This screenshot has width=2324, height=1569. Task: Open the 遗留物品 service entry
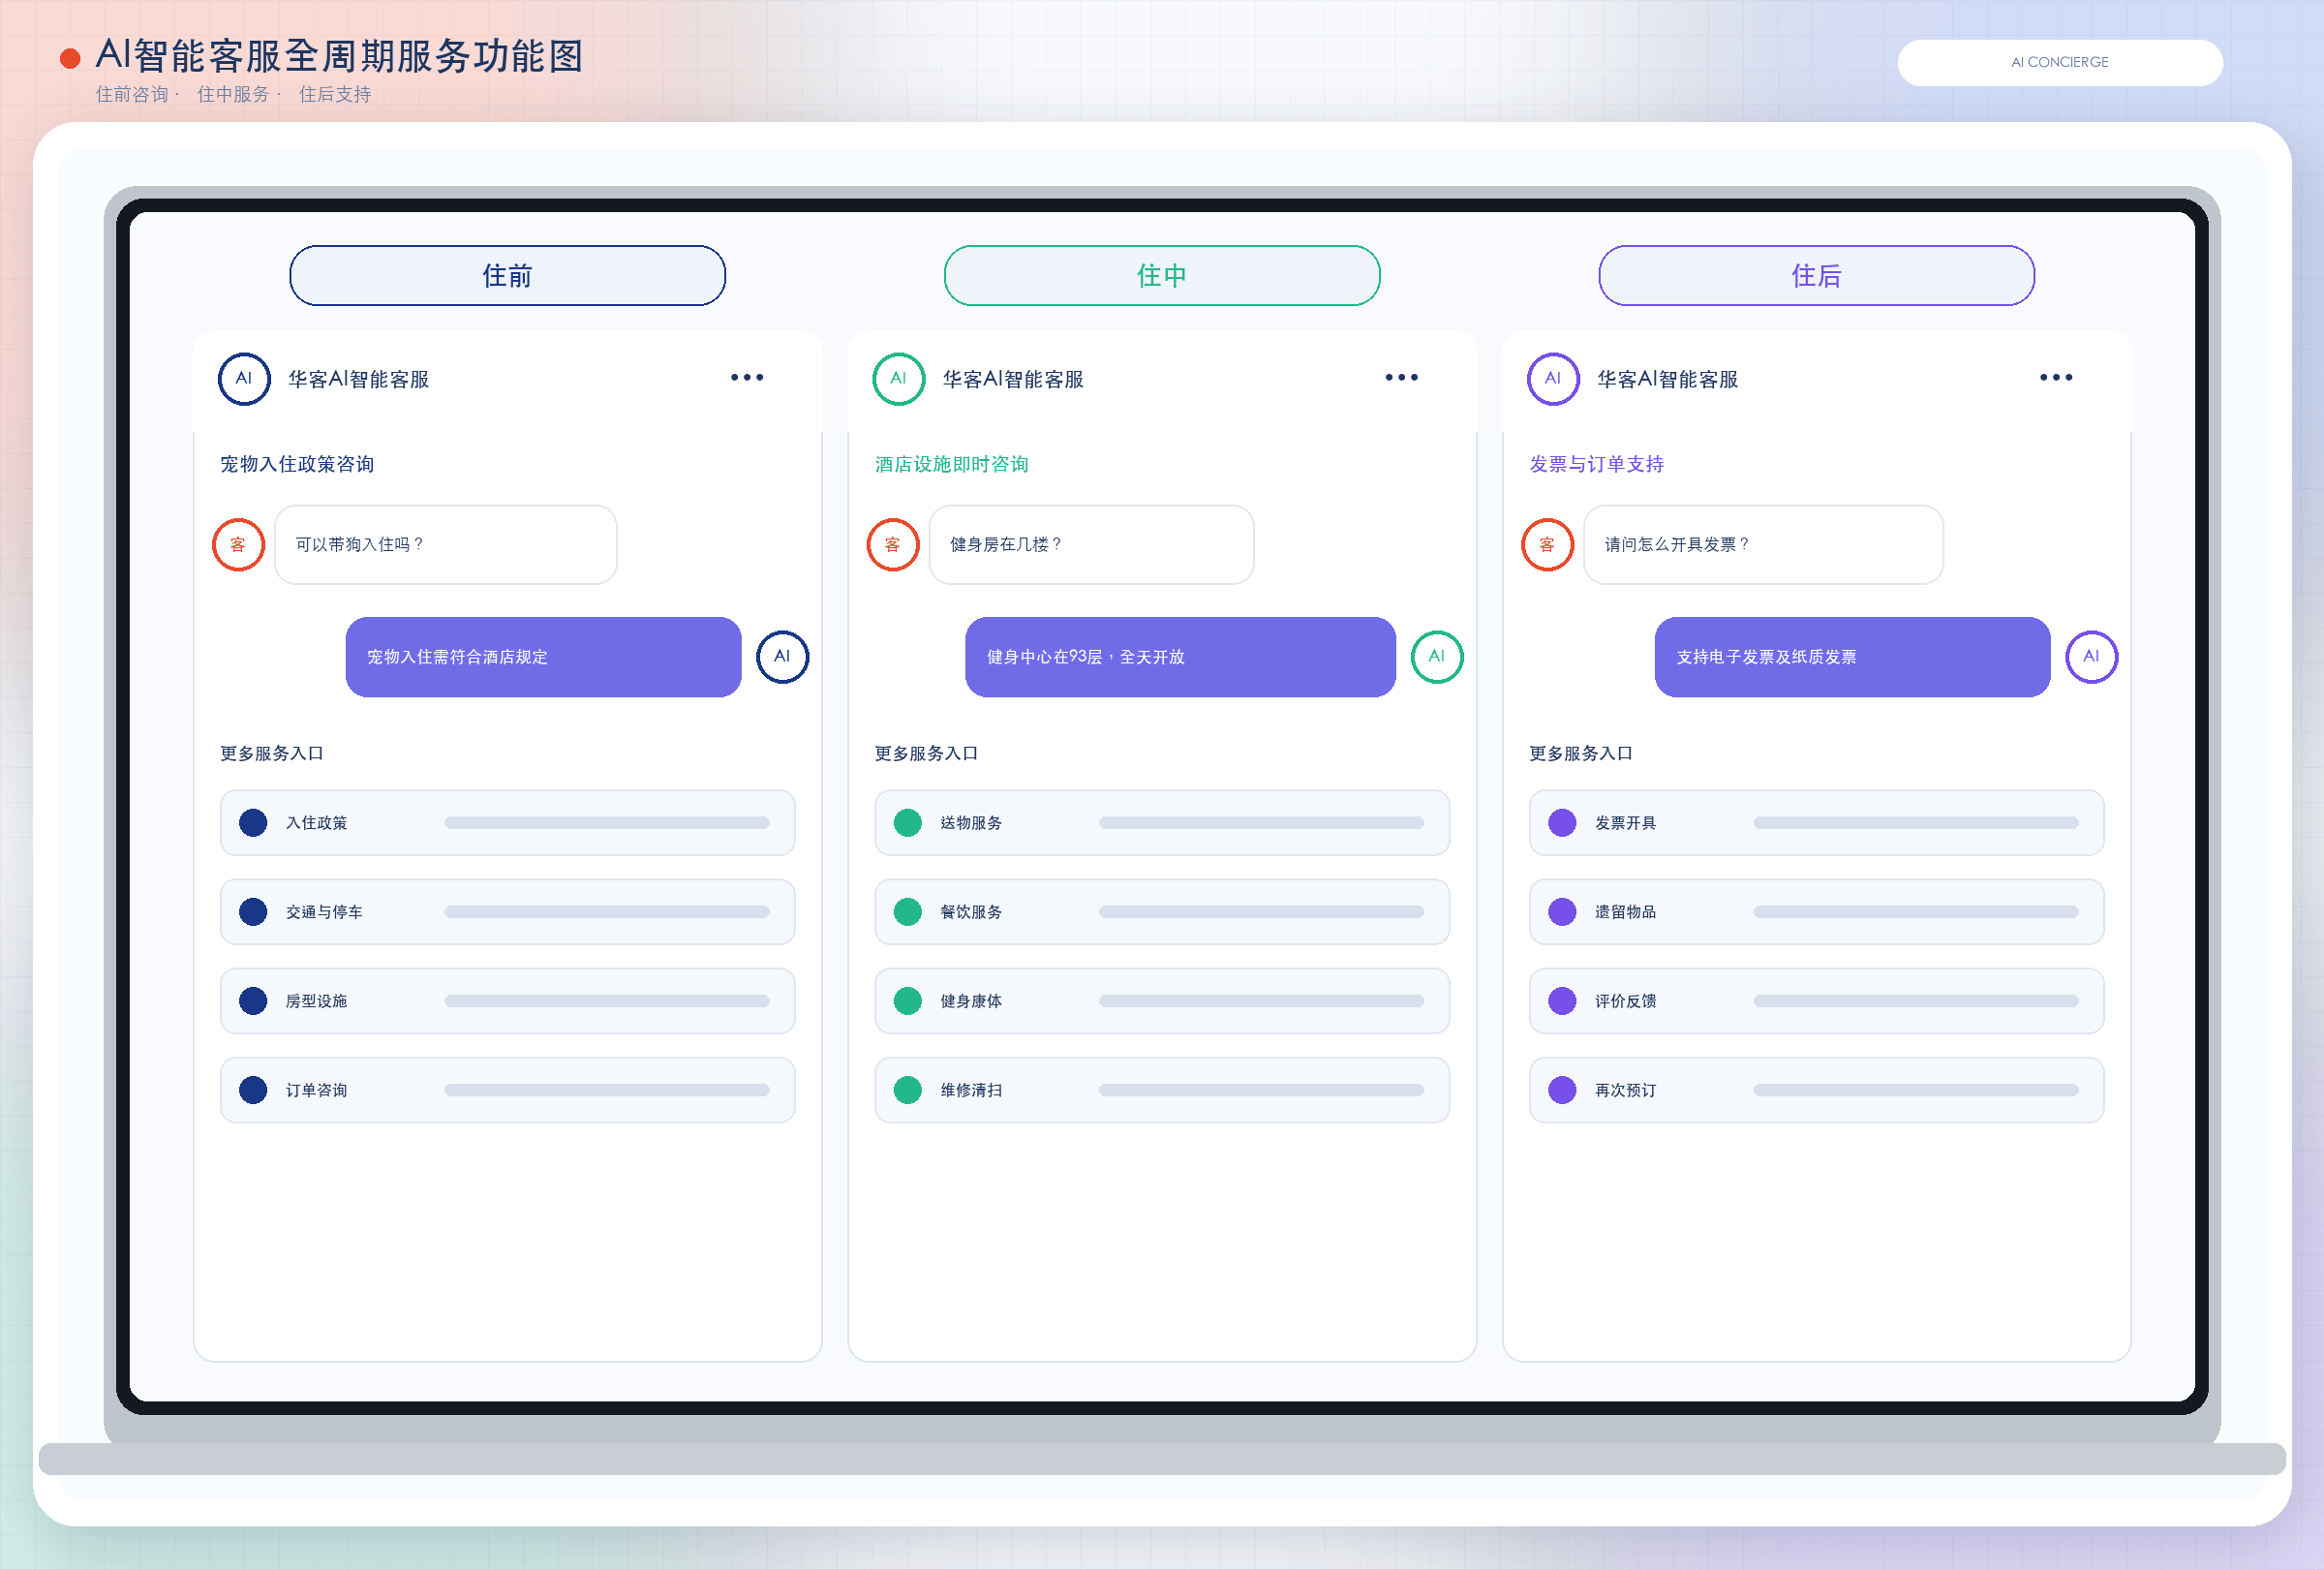[1816, 912]
